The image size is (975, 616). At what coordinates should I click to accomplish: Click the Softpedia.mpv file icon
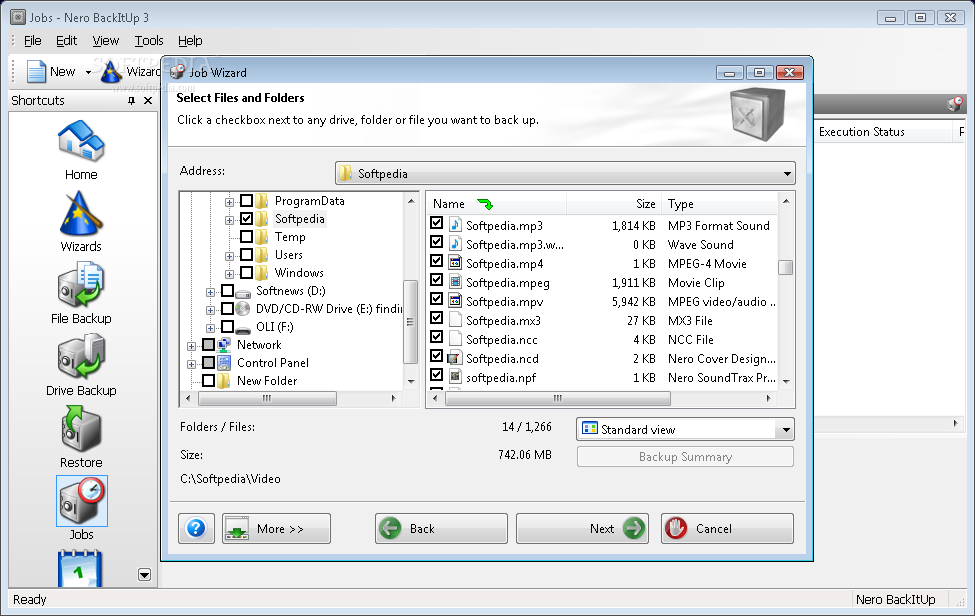point(455,301)
